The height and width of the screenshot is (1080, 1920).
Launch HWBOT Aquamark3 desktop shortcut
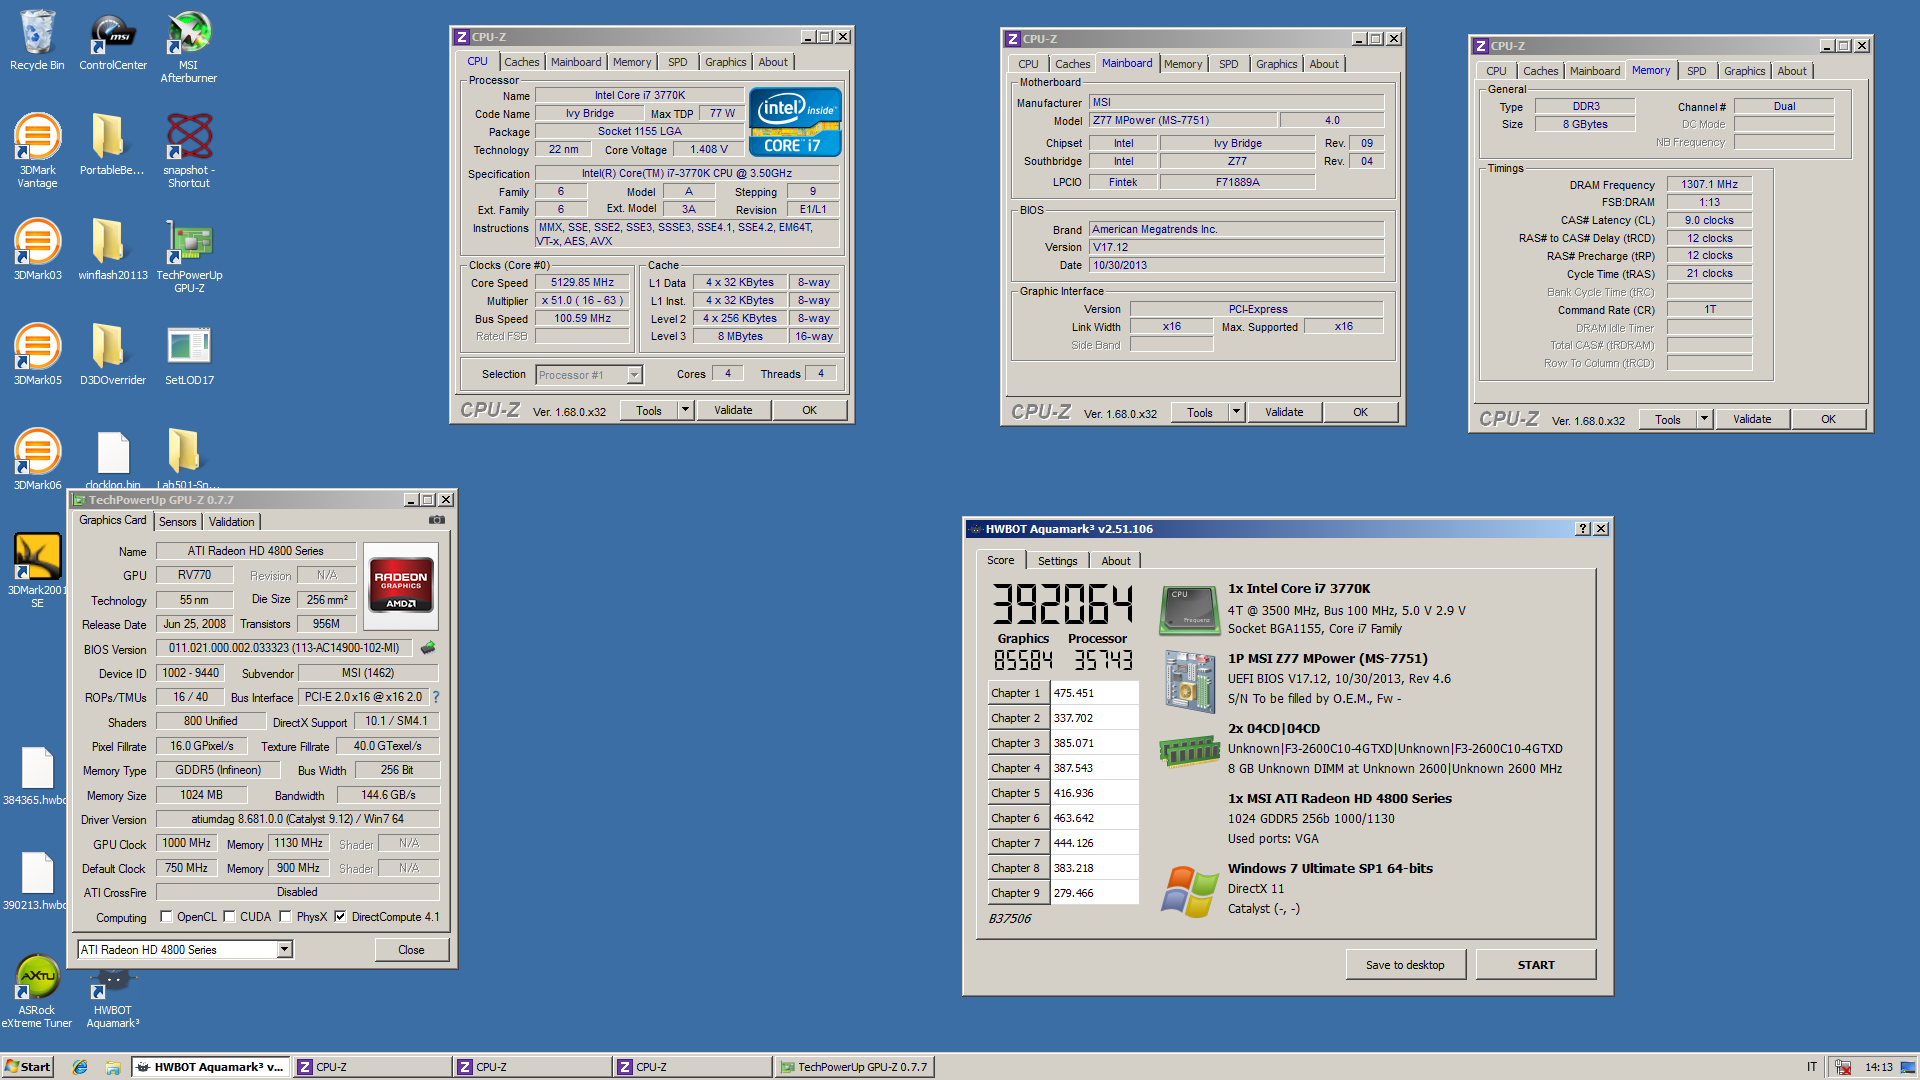112,998
